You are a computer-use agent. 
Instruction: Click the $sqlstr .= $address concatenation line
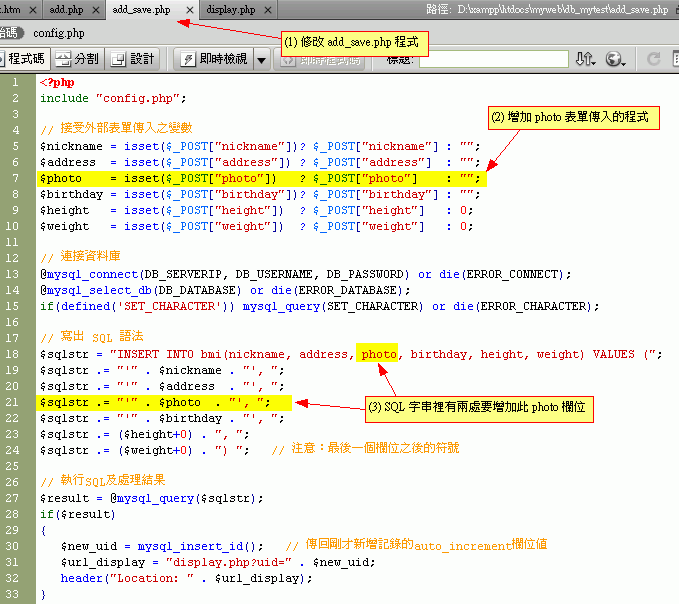coord(162,387)
